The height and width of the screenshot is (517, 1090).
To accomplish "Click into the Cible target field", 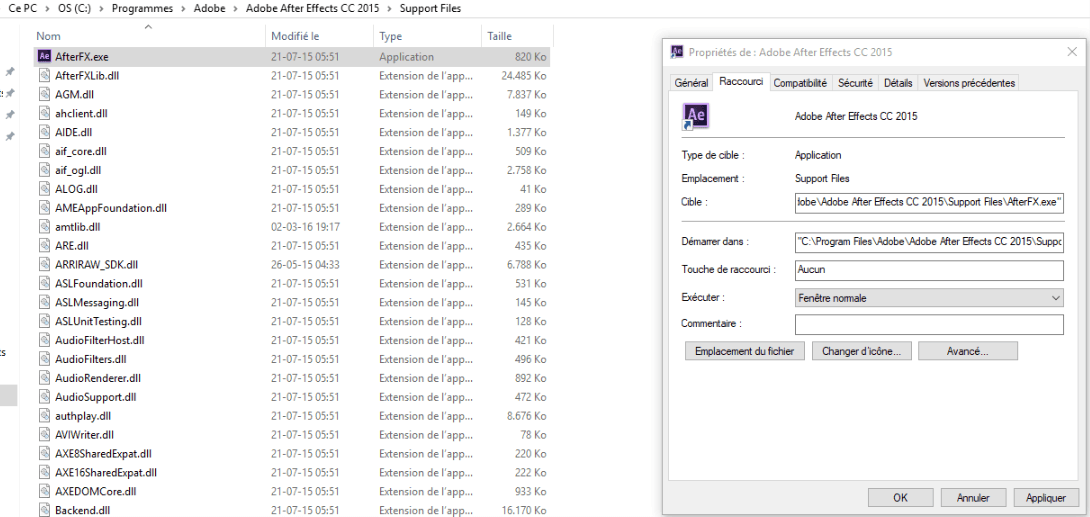I will (929, 202).
